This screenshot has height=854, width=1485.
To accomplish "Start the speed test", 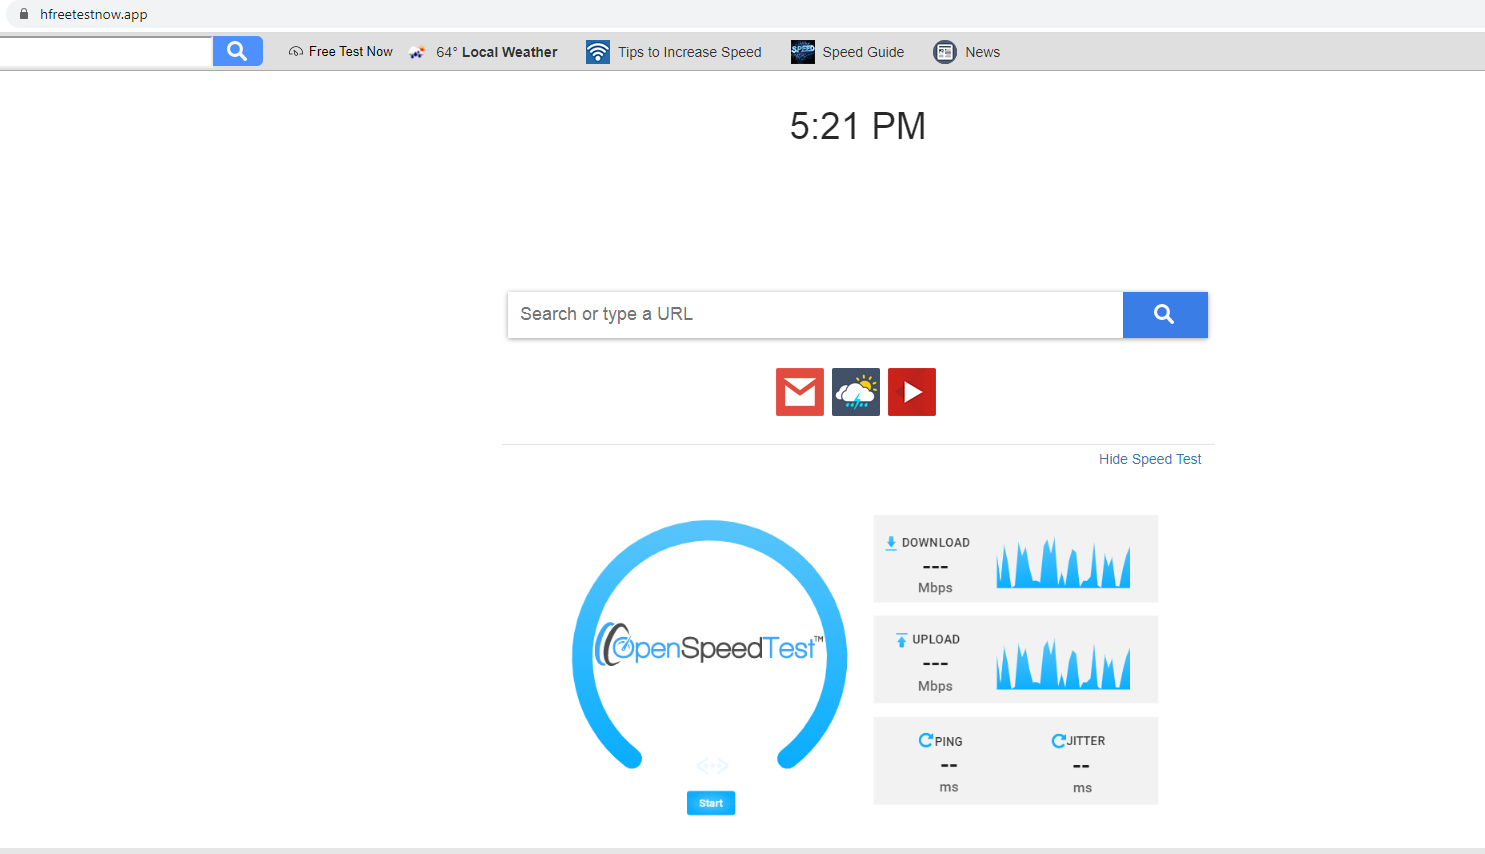I will pyautogui.click(x=711, y=803).
